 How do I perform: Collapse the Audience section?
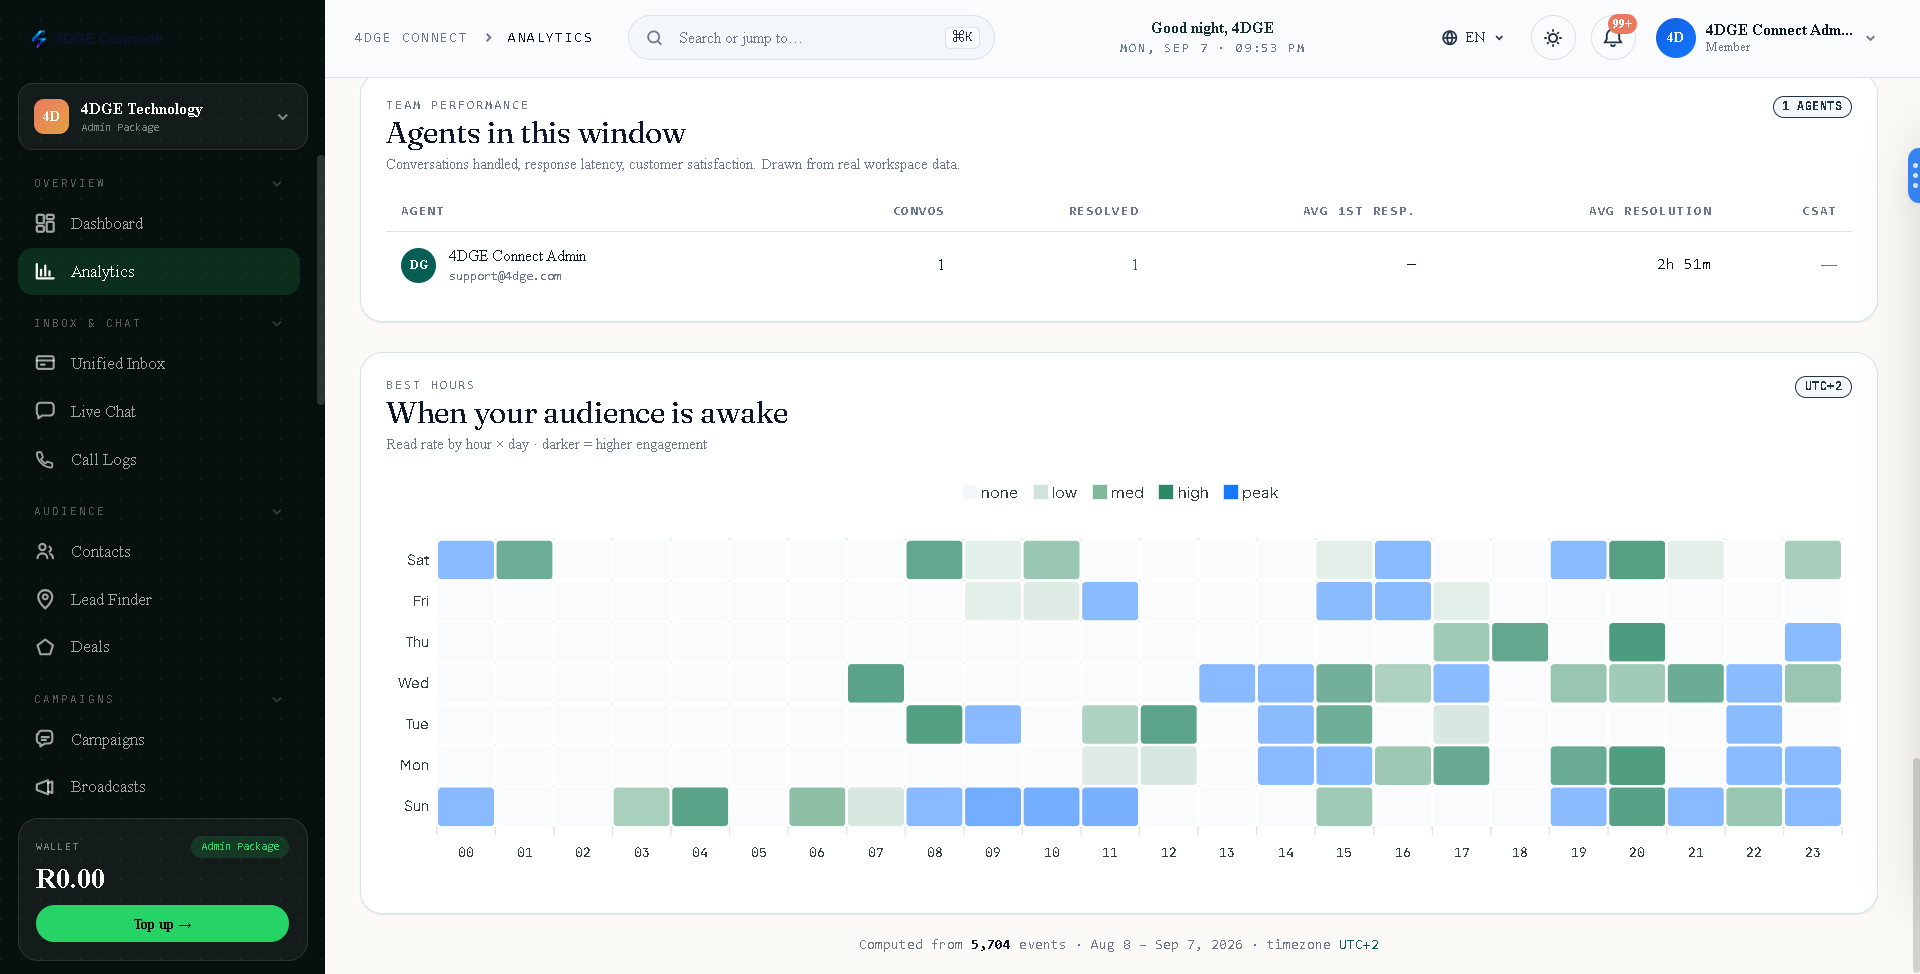277,511
